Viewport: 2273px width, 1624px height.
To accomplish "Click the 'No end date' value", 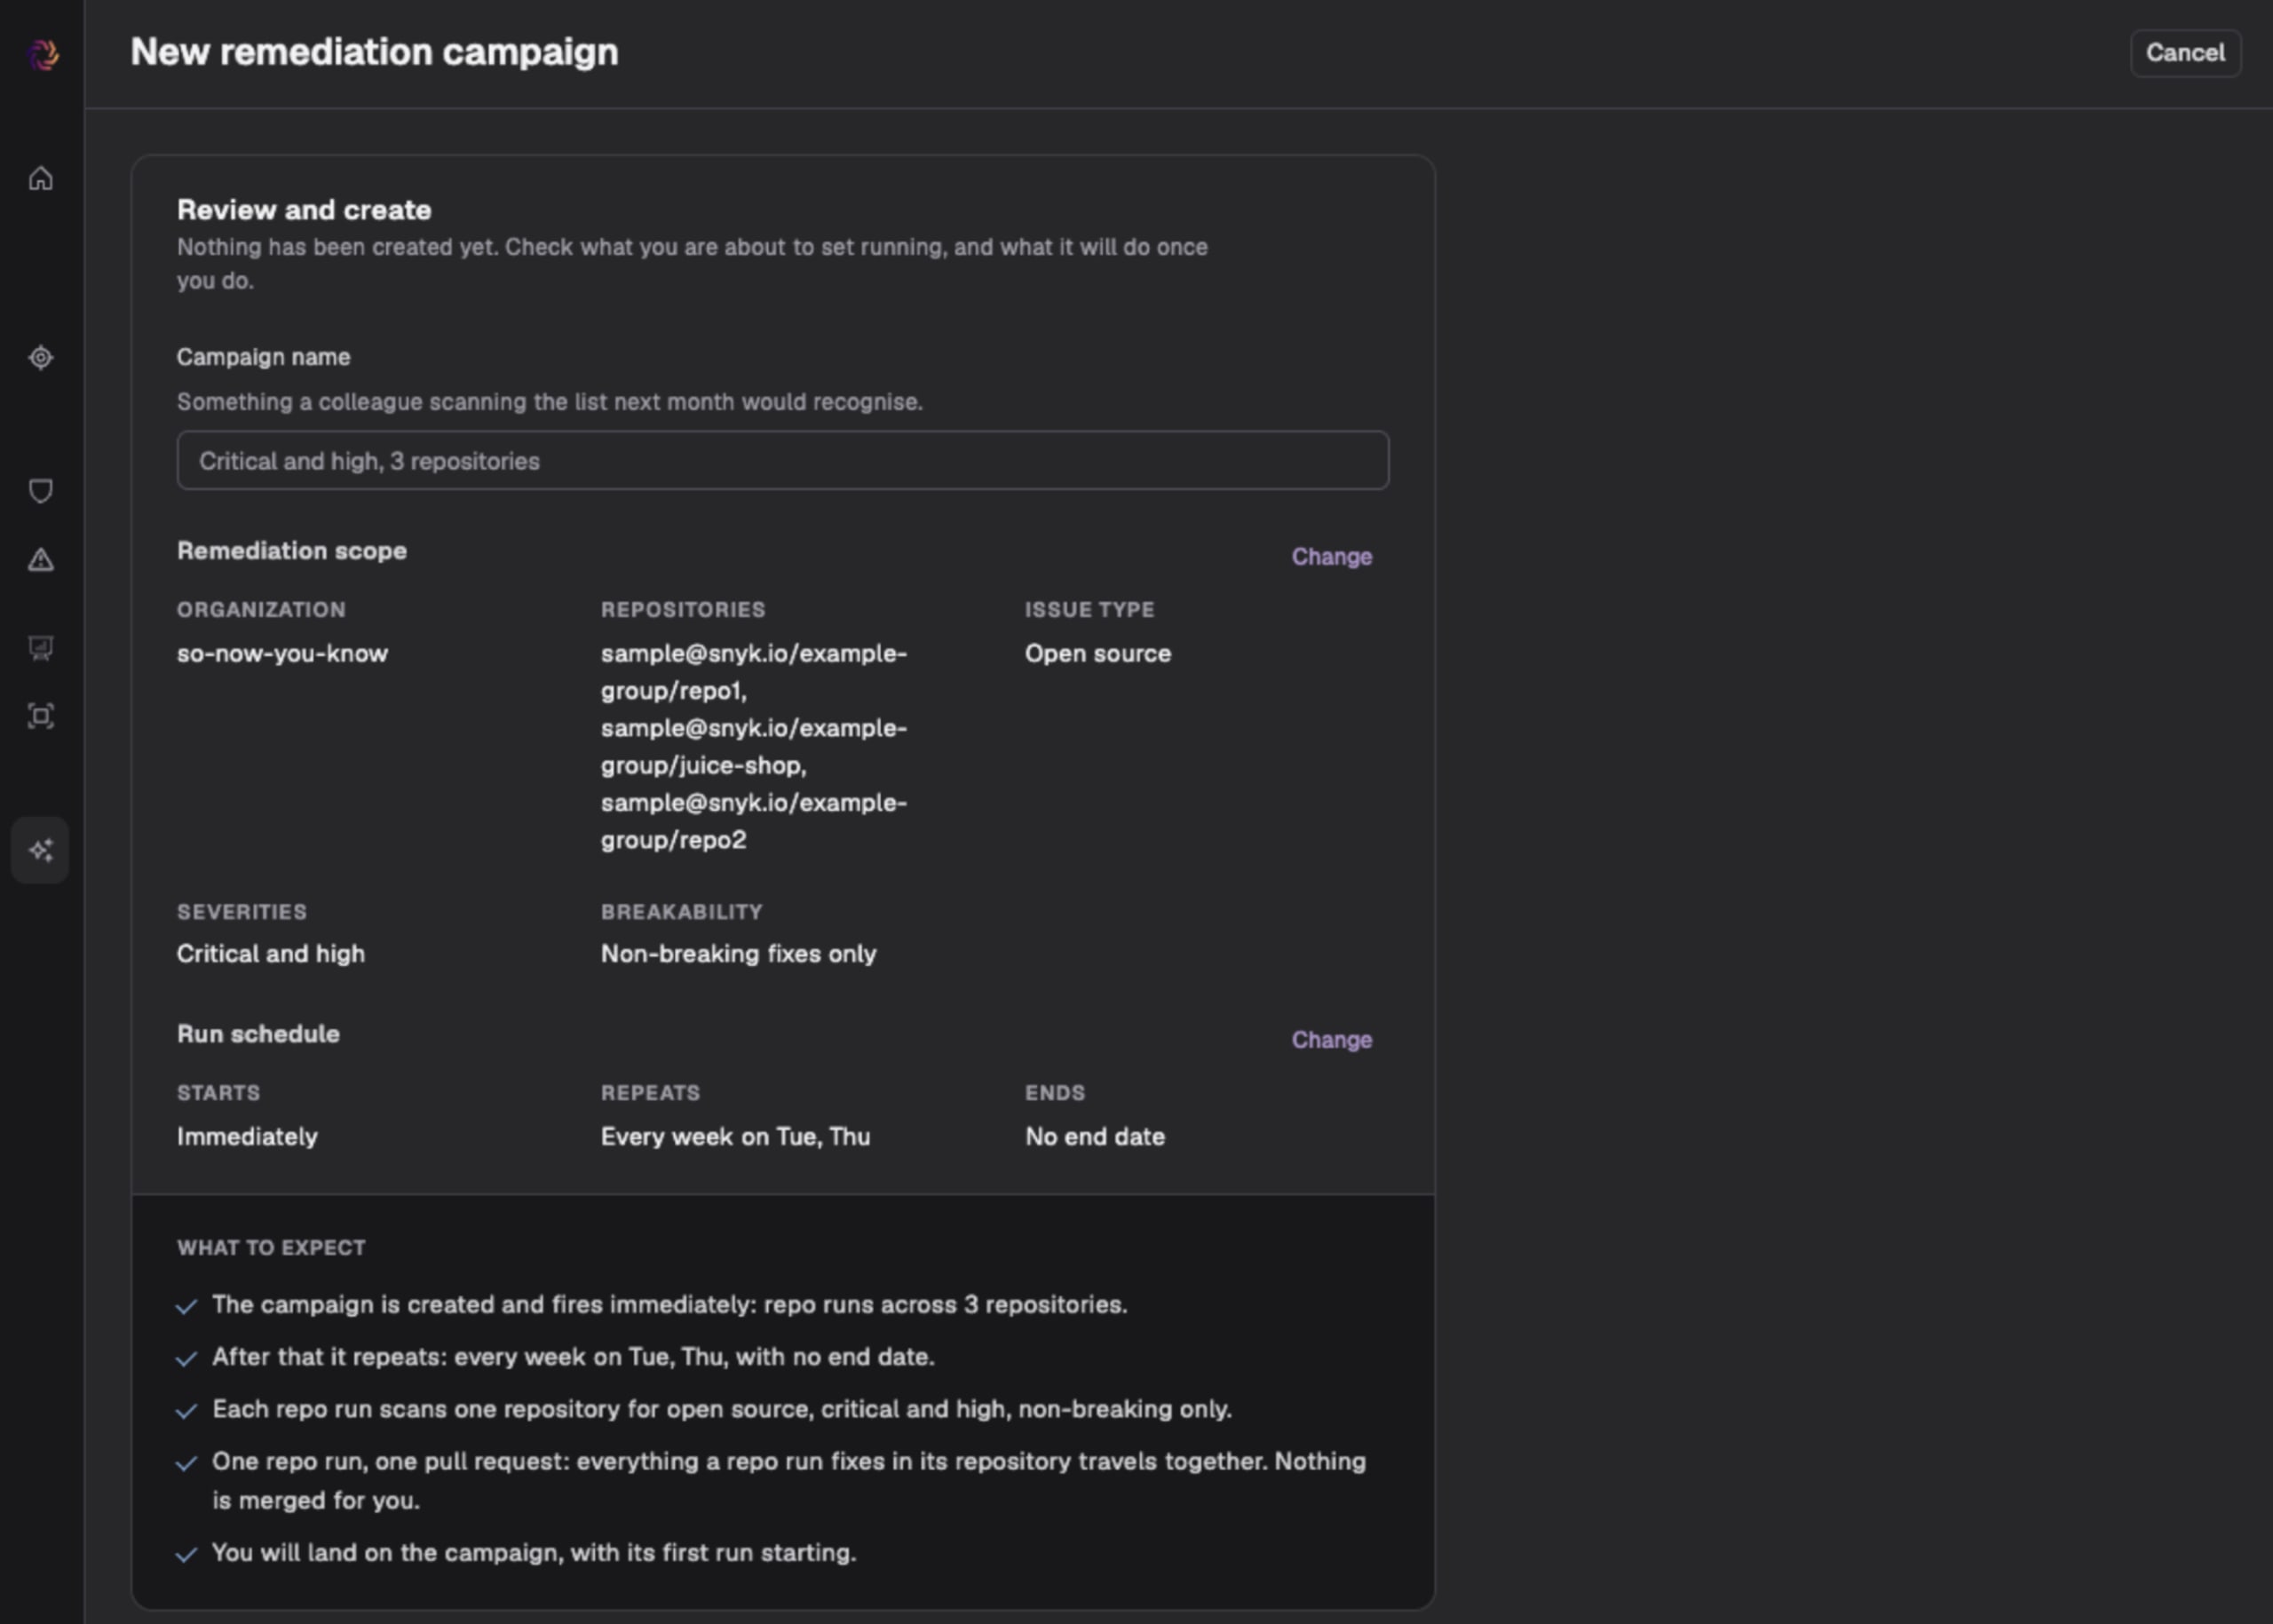I will [1094, 1137].
